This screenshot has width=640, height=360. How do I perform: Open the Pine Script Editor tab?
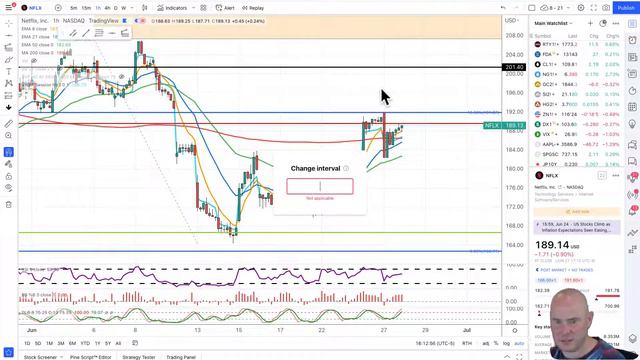pyautogui.click(x=90, y=357)
